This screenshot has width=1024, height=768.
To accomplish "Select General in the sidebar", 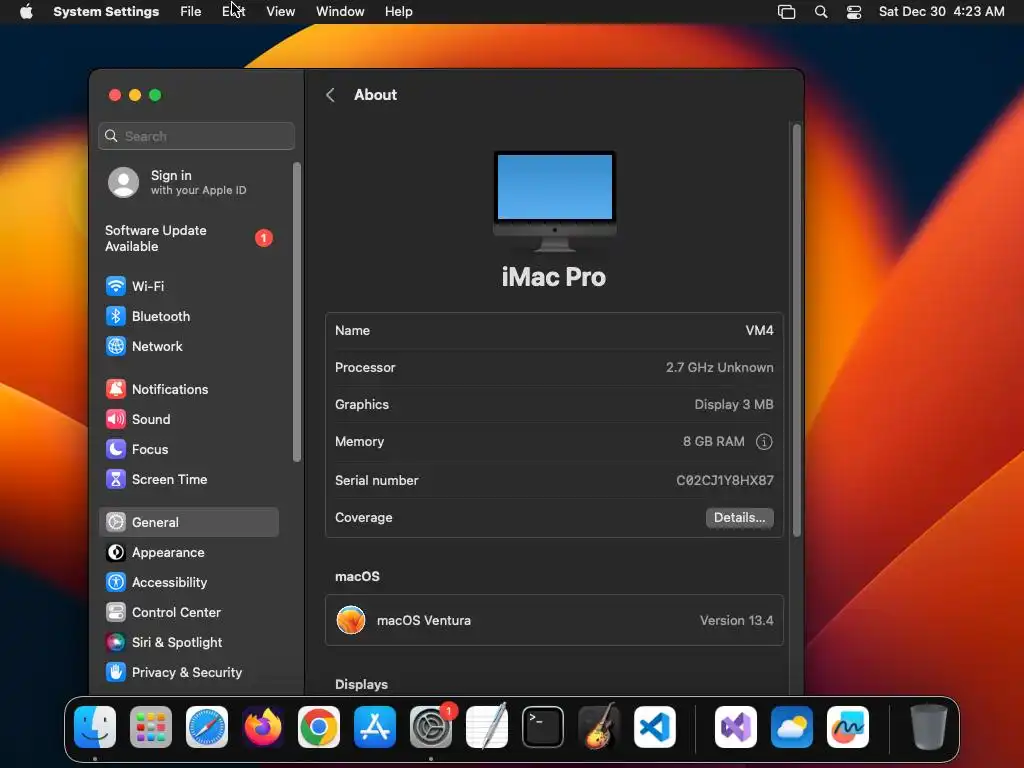I will coord(188,522).
